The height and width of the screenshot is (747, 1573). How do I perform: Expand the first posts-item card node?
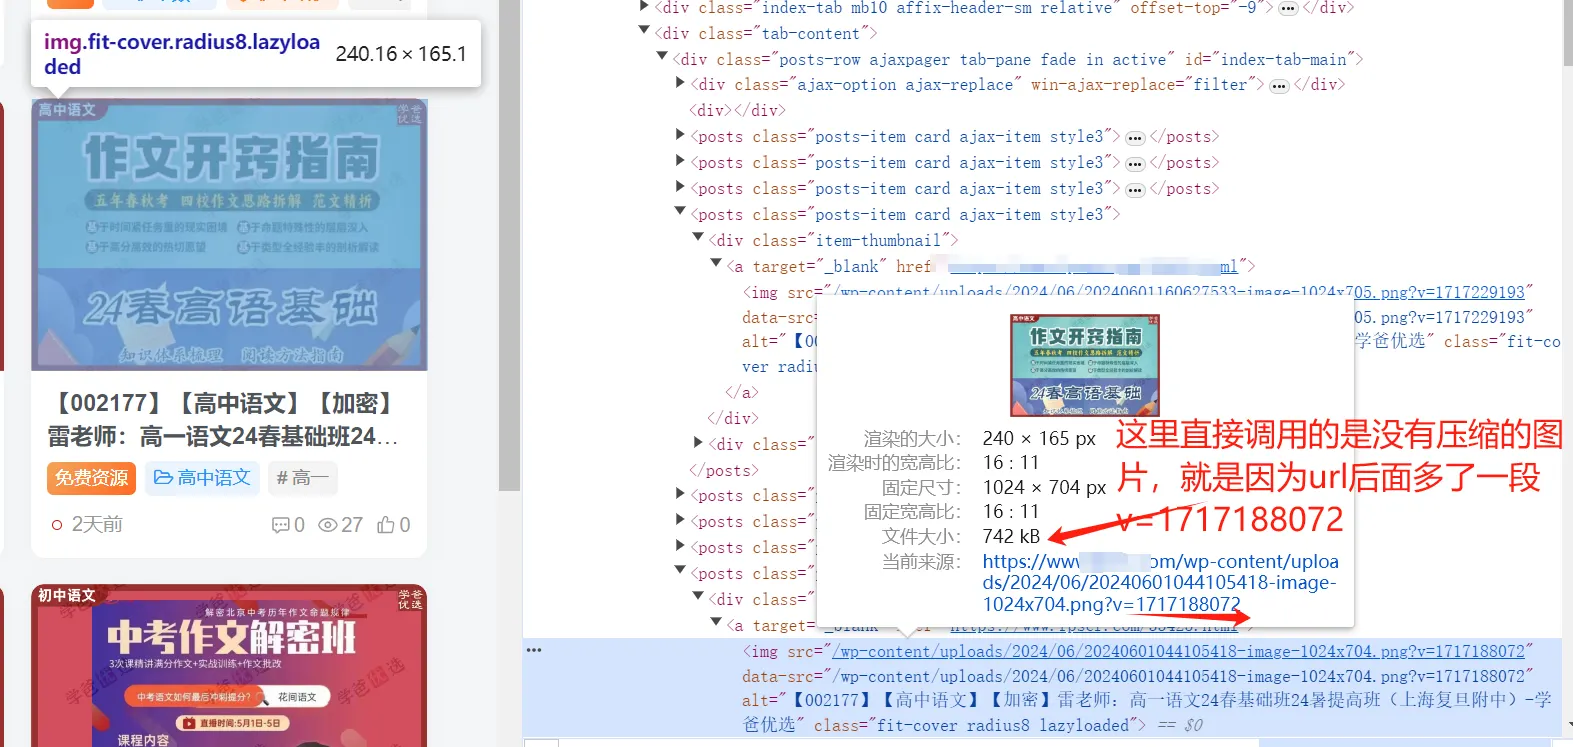pyautogui.click(x=680, y=136)
